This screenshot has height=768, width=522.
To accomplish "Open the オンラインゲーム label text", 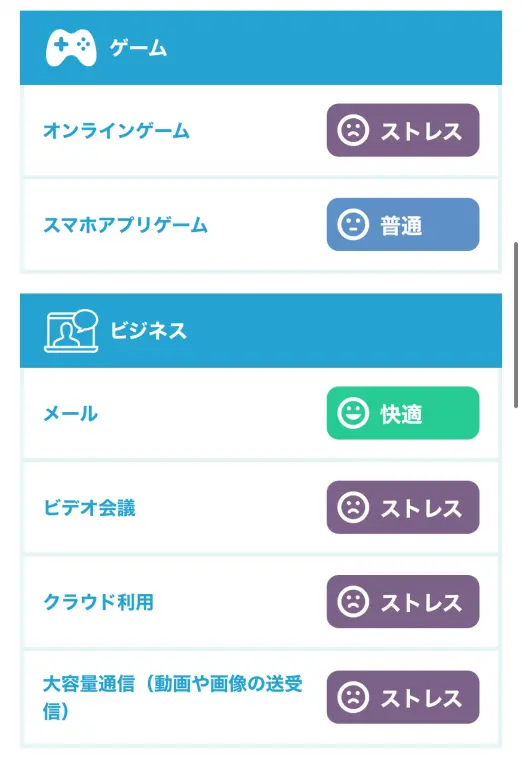I will tap(117, 131).
